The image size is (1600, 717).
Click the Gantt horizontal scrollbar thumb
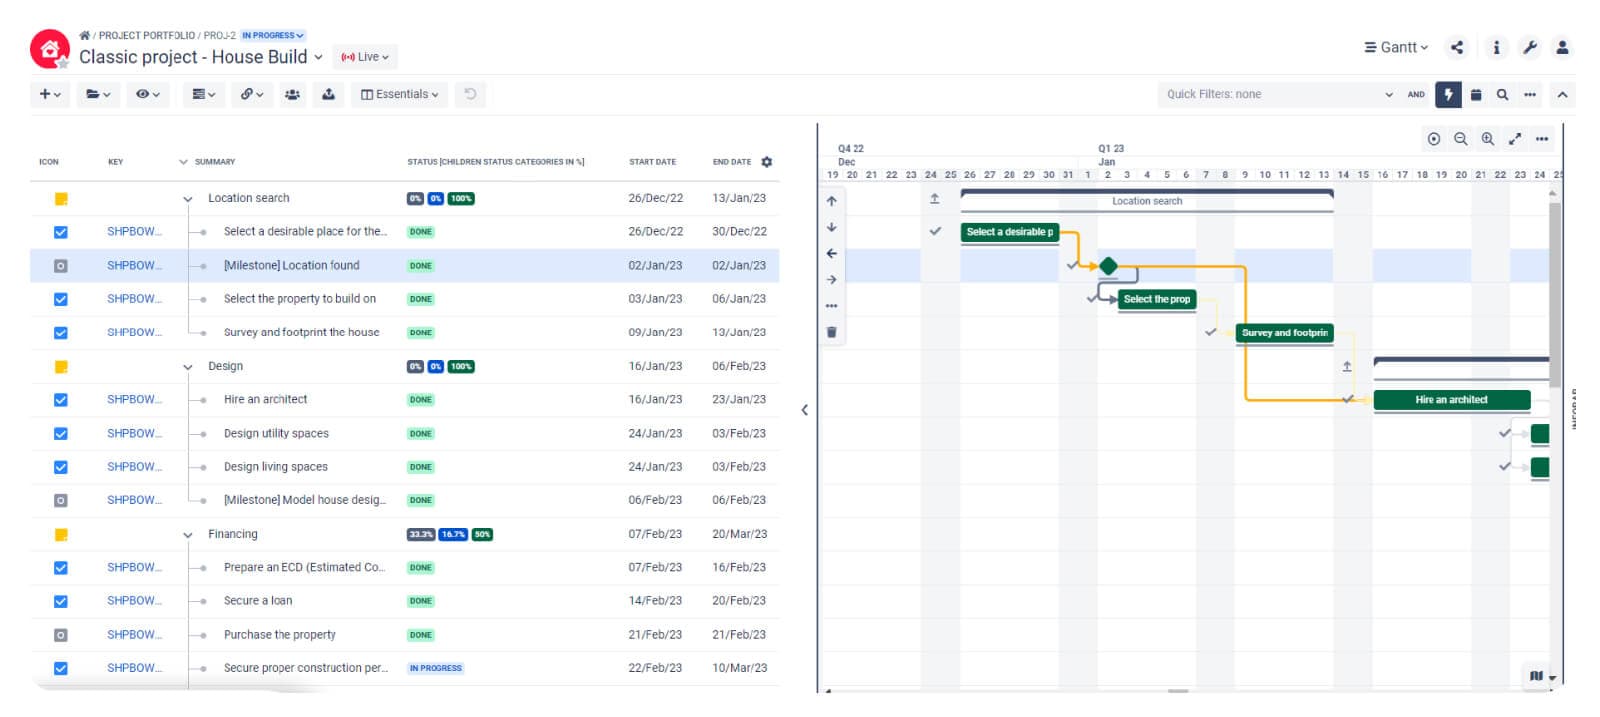point(1179,691)
